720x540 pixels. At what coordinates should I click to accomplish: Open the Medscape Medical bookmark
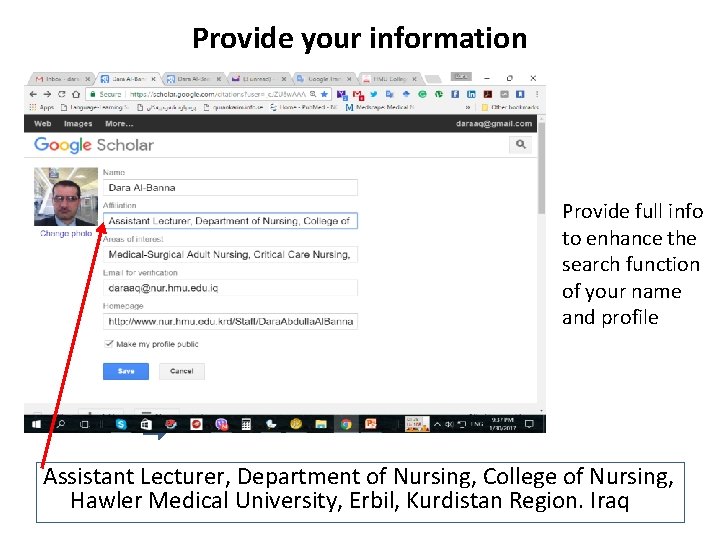380,107
